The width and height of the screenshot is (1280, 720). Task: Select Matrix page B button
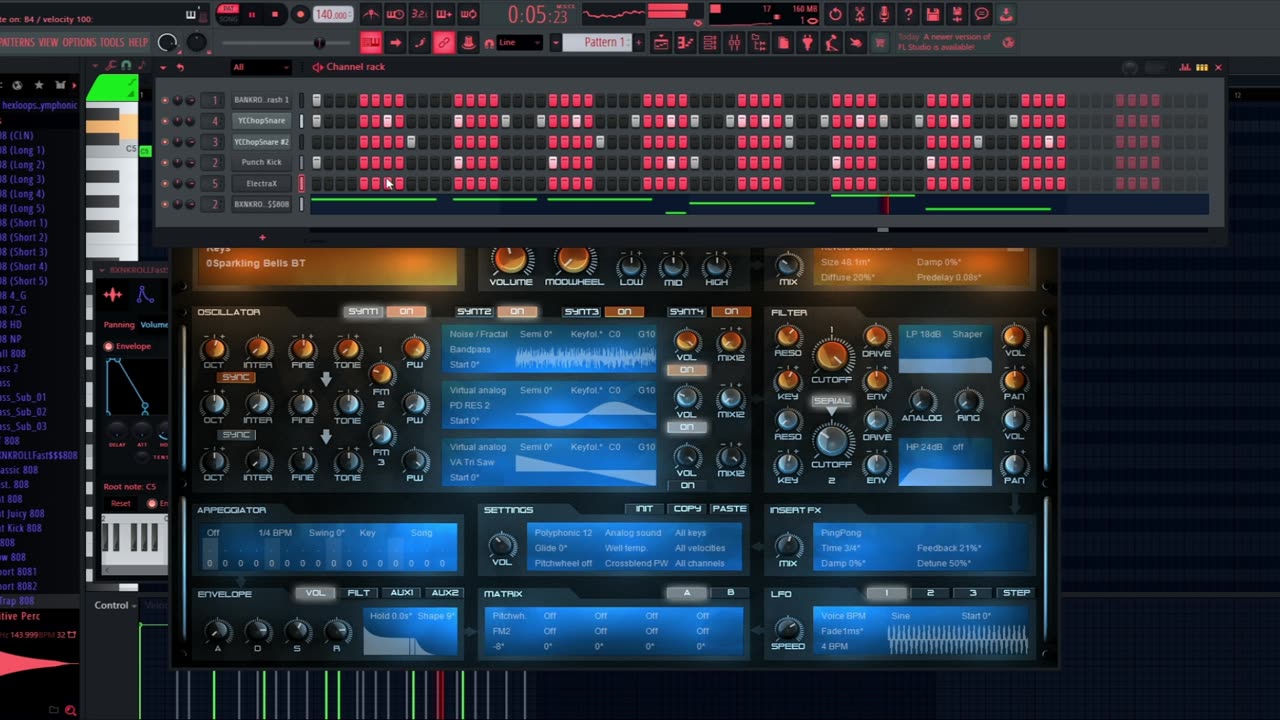[x=730, y=593]
